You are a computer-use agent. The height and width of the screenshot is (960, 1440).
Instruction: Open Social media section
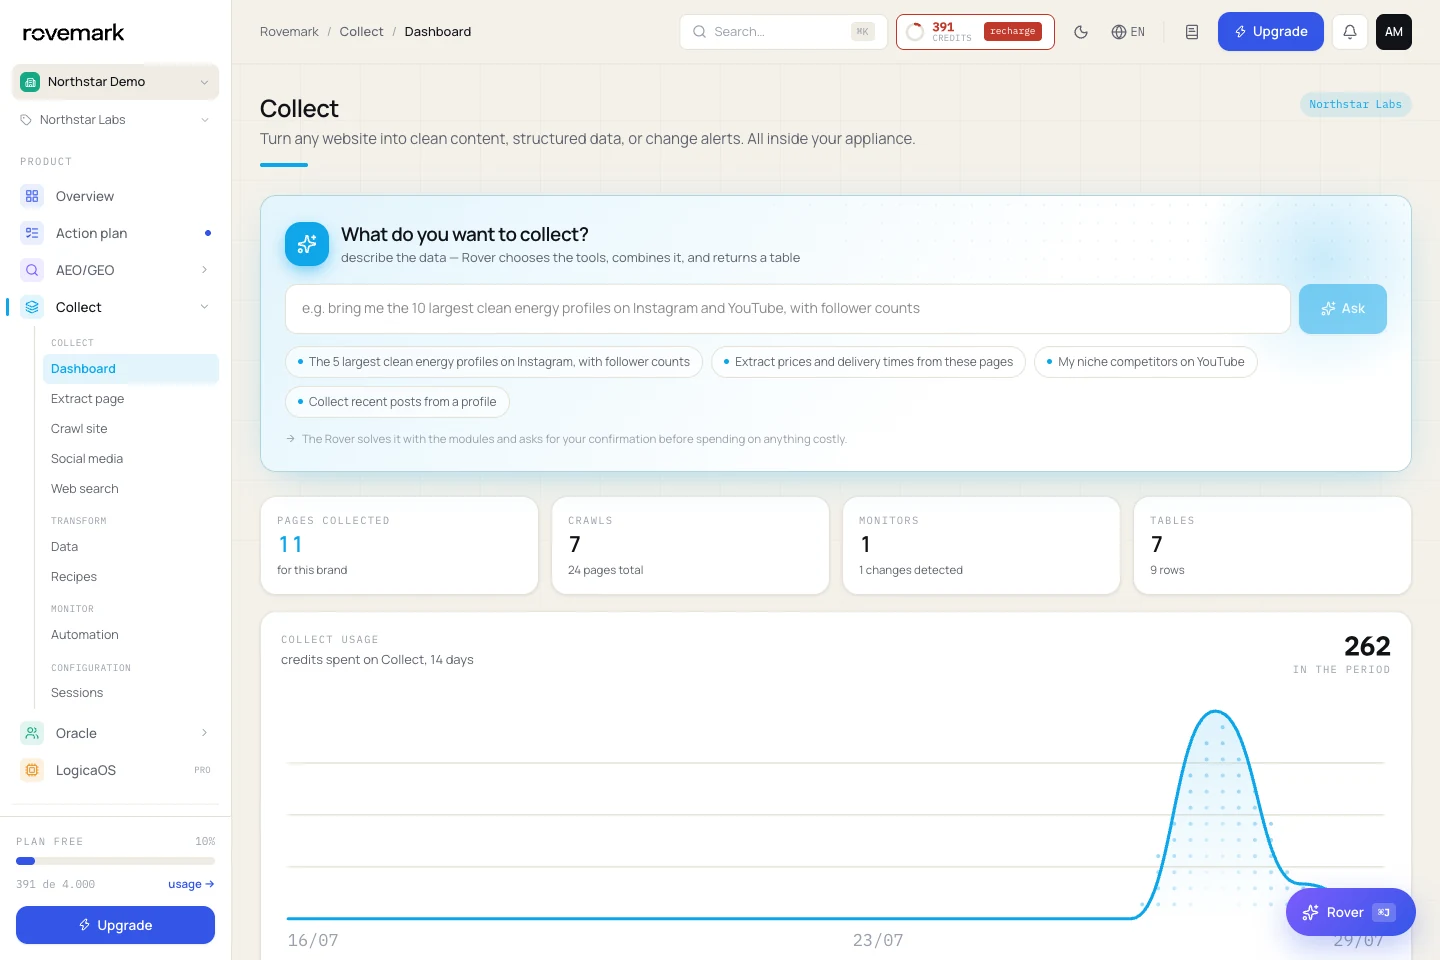[131, 459]
